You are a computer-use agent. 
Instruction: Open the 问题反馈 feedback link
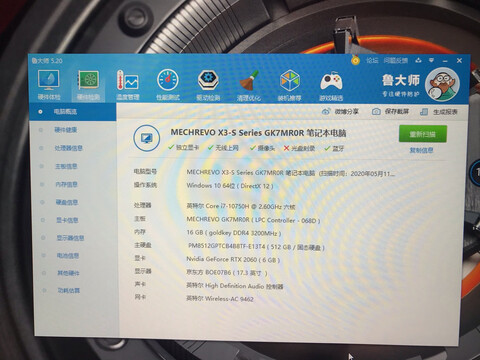coord(396,61)
